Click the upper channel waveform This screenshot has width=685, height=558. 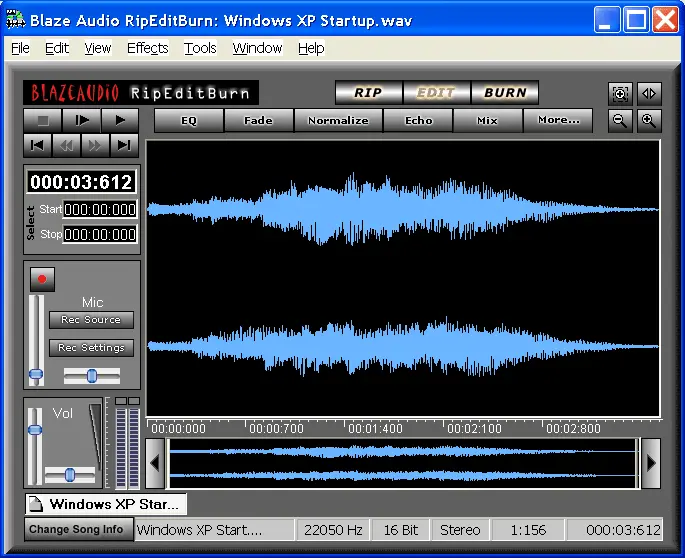[402, 209]
